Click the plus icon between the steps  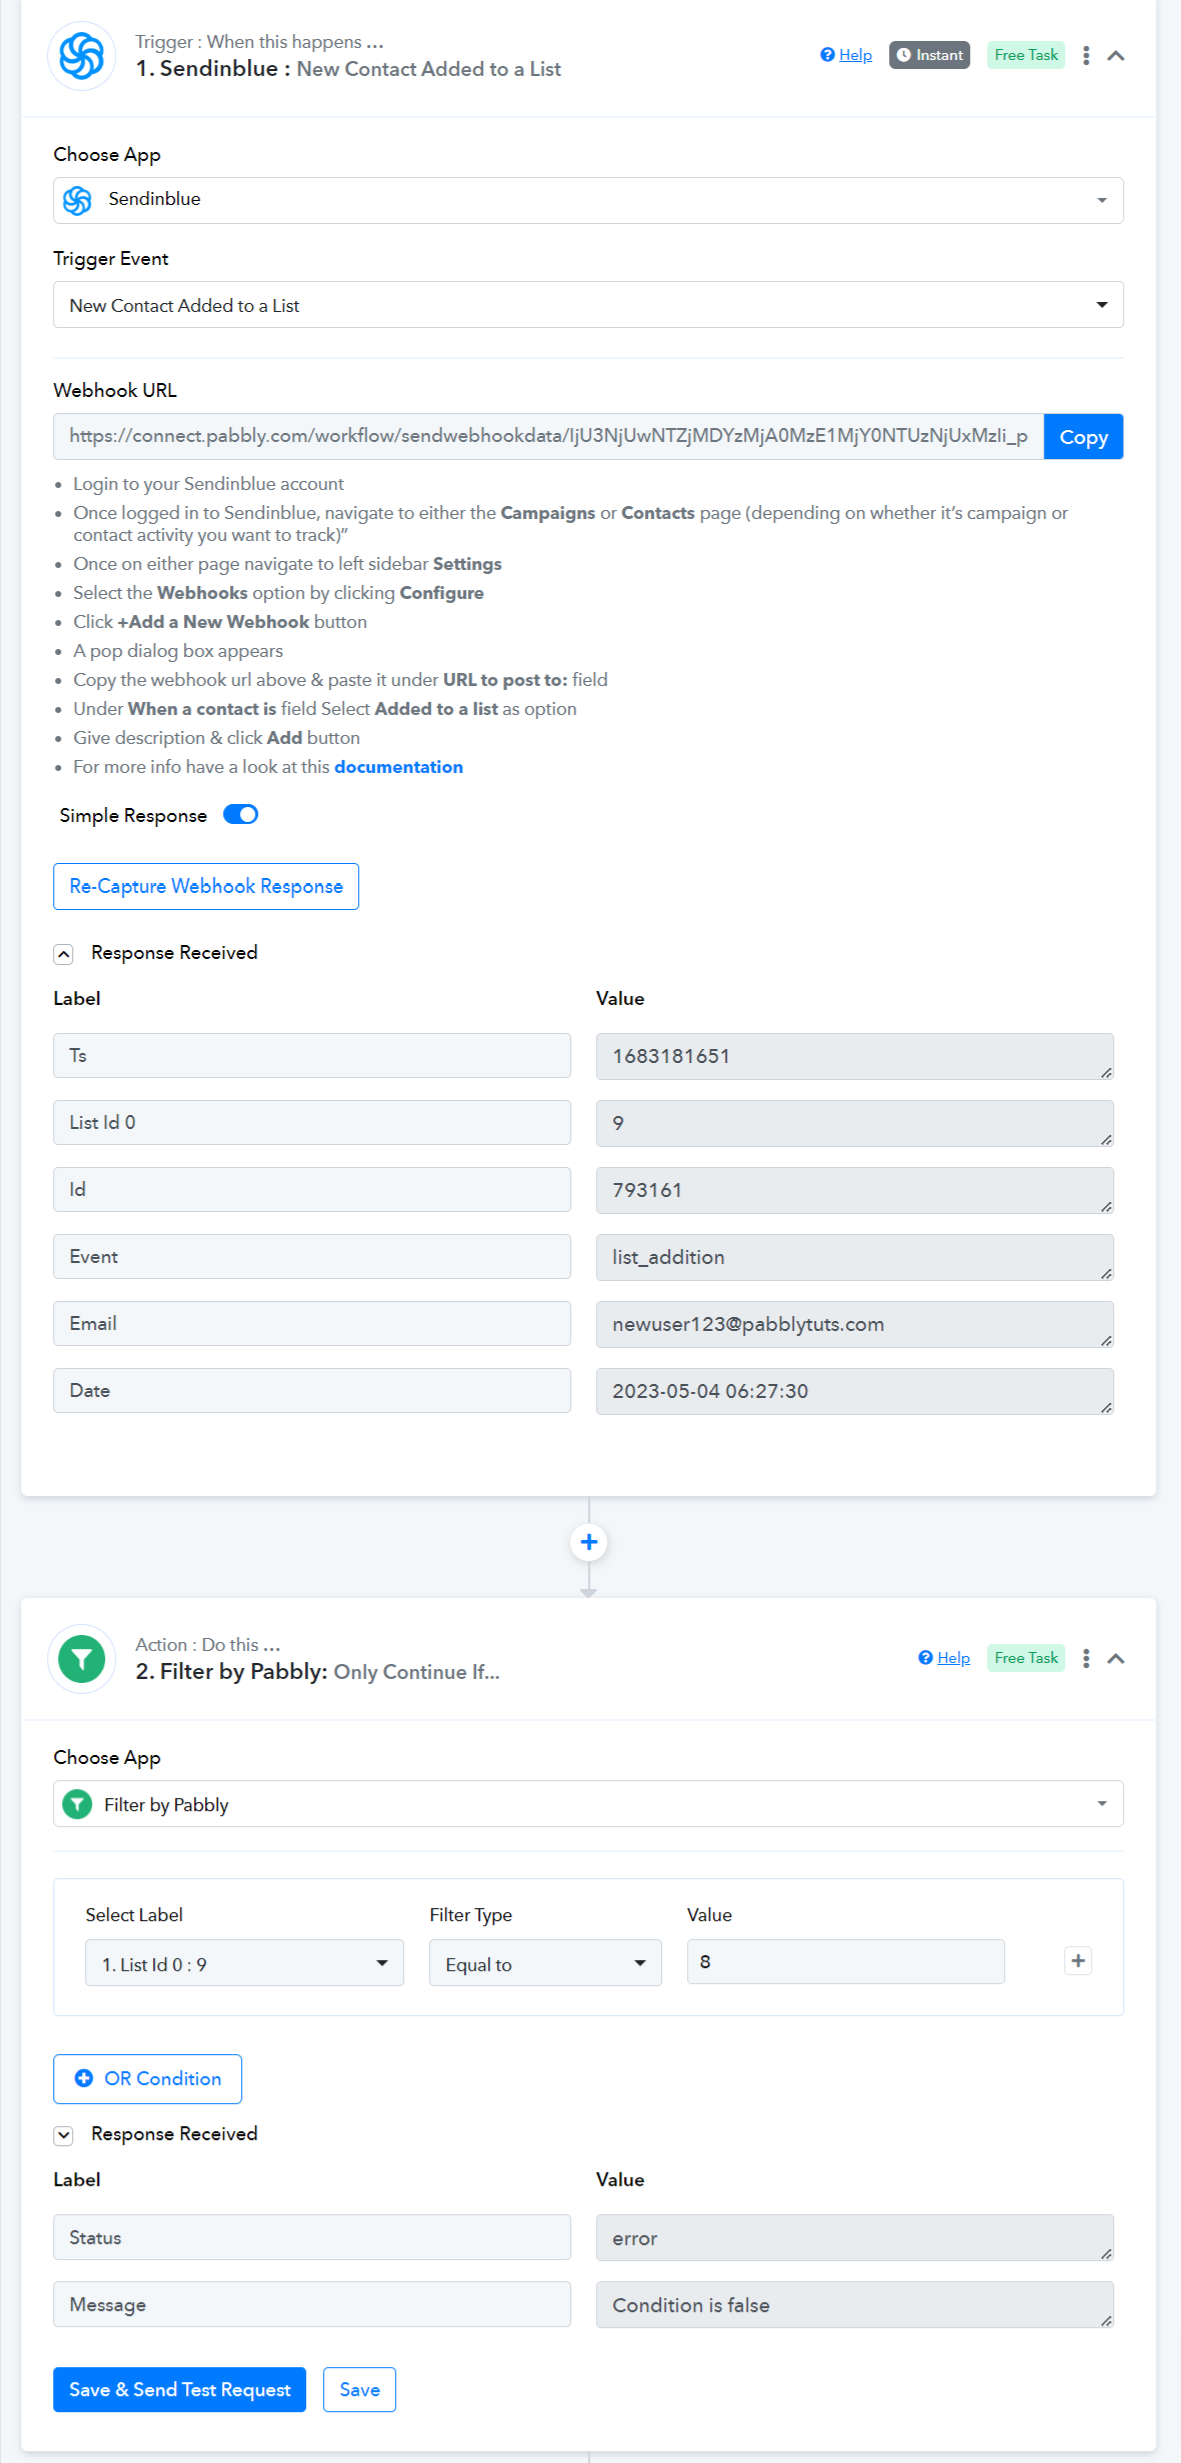pos(589,1542)
